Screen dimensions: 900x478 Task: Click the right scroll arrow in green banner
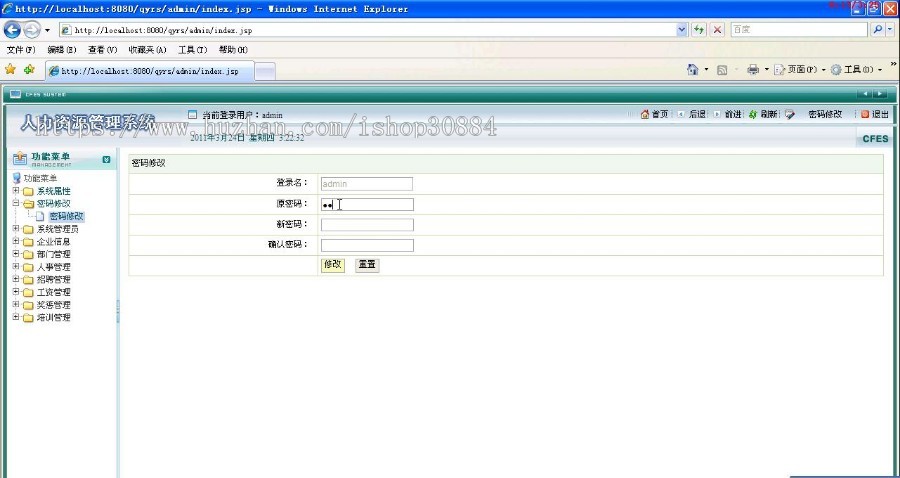pos(879,94)
